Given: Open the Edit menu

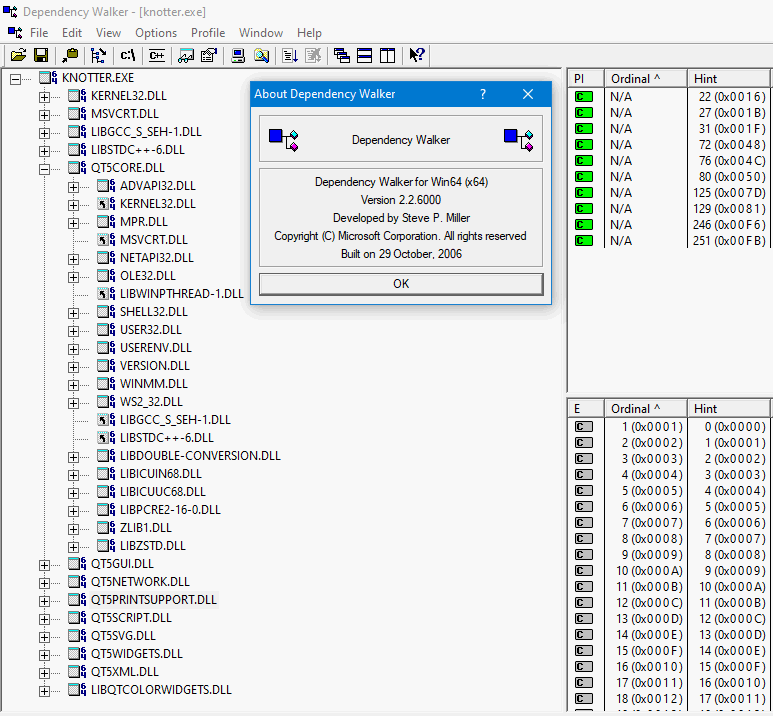Looking at the screenshot, I should tap(72, 33).
